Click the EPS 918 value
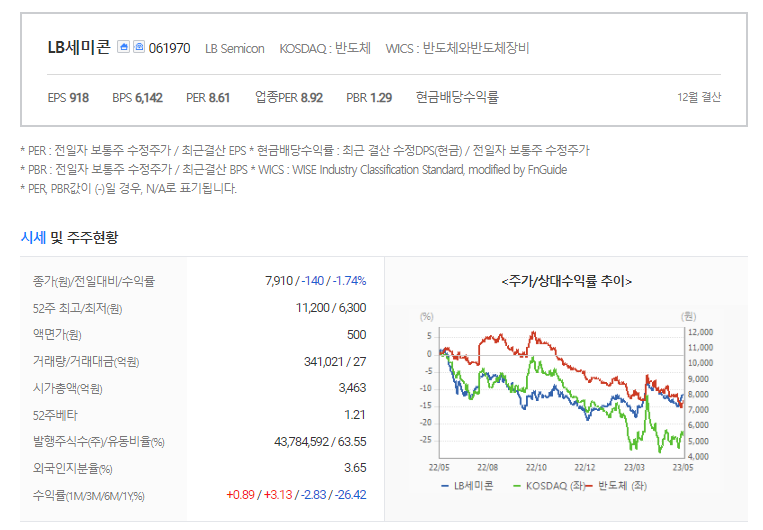 pyautogui.click(x=68, y=98)
